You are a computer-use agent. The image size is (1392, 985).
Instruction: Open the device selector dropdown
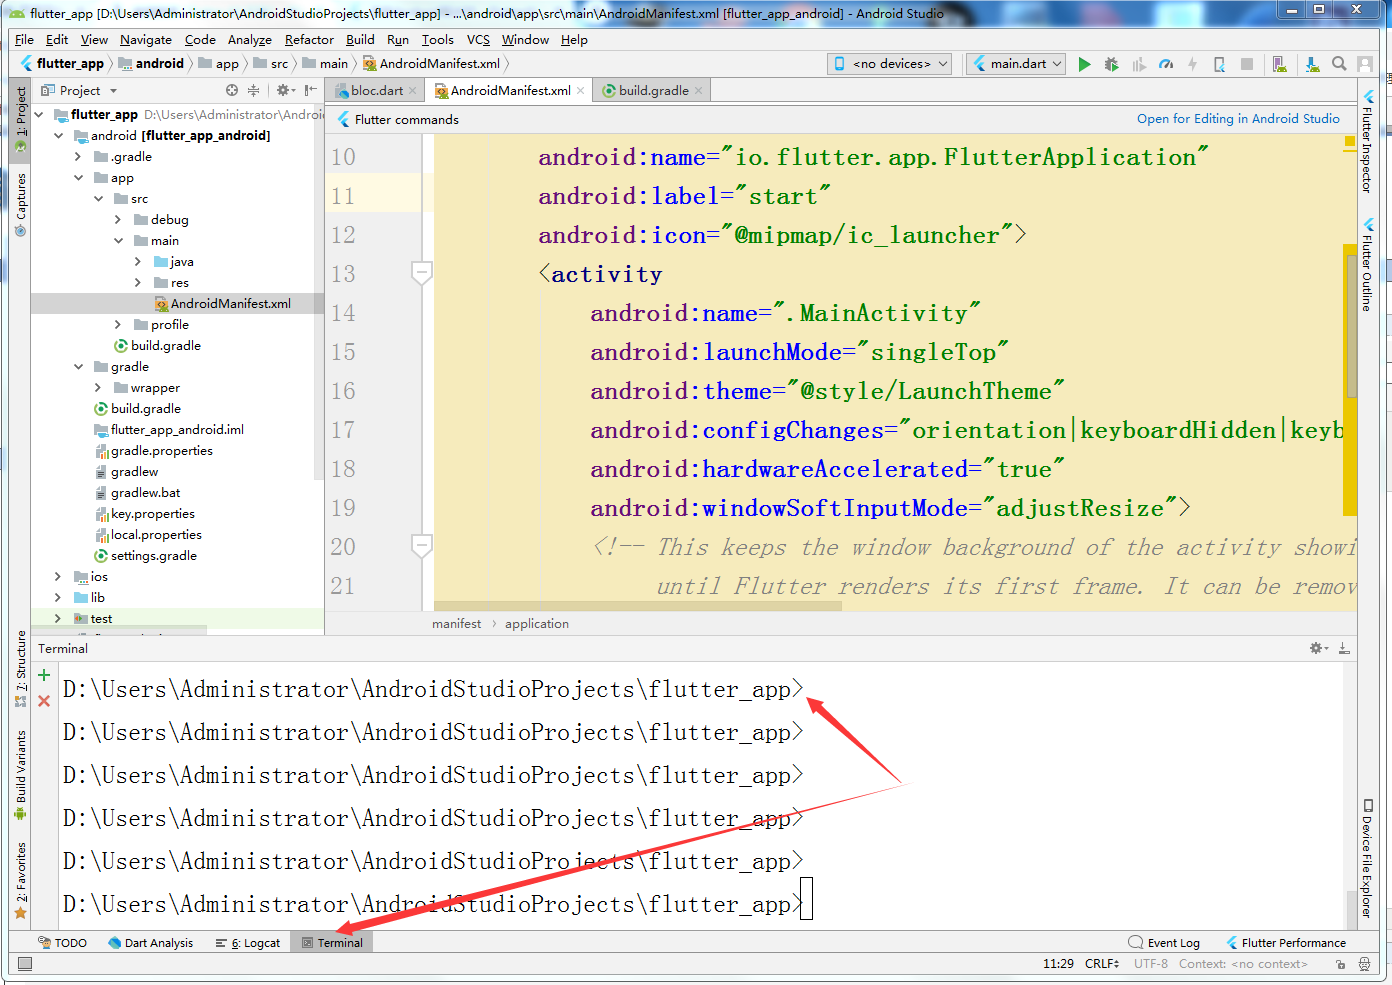tap(890, 64)
